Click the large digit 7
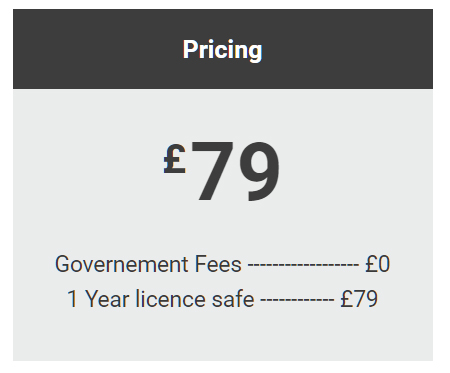450x373 pixels. coord(212,171)
